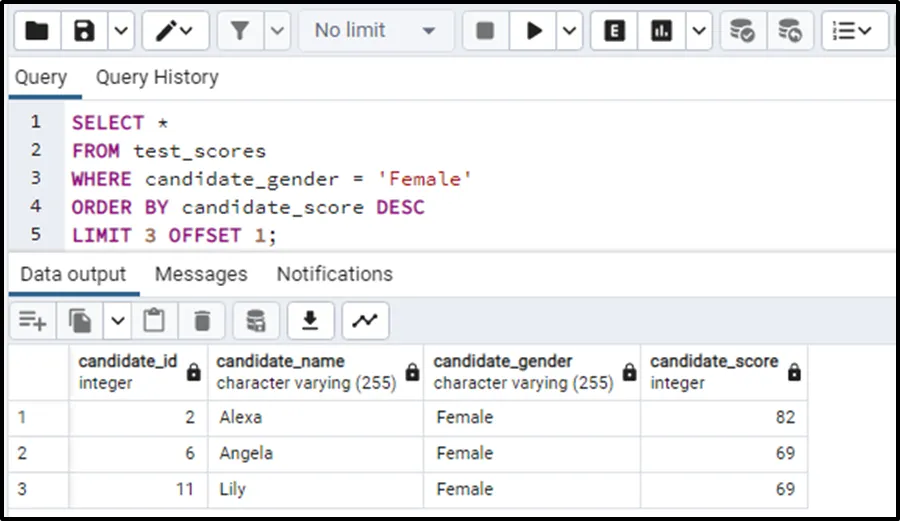The height and width of the screenshot is (521, 900).
Task: Click the Add row icon
Action: tap(33, 321)
